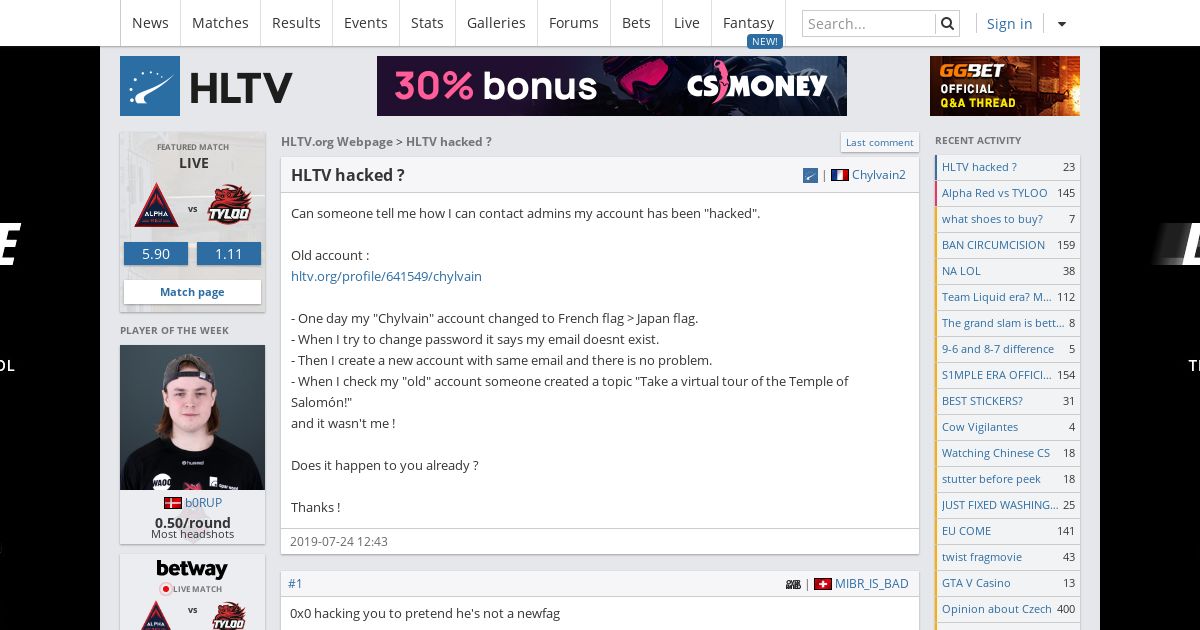Open the CS.MONEY 30% bonus banner
The width and height of the screenshot is (1200, 630).
coord(612,86)
